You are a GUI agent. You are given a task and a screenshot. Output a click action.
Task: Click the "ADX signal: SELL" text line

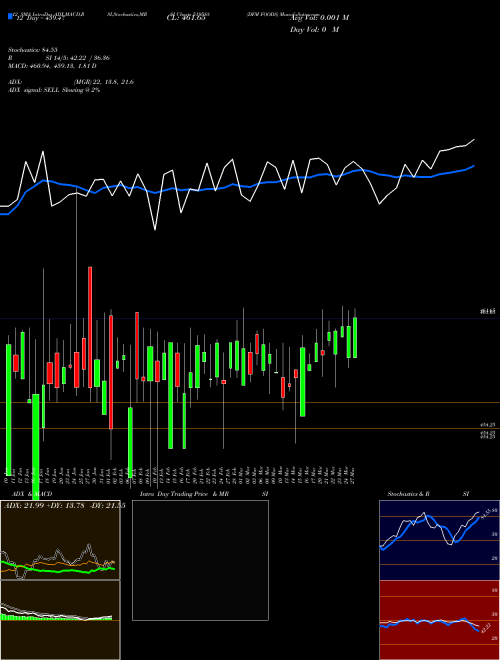54,90
